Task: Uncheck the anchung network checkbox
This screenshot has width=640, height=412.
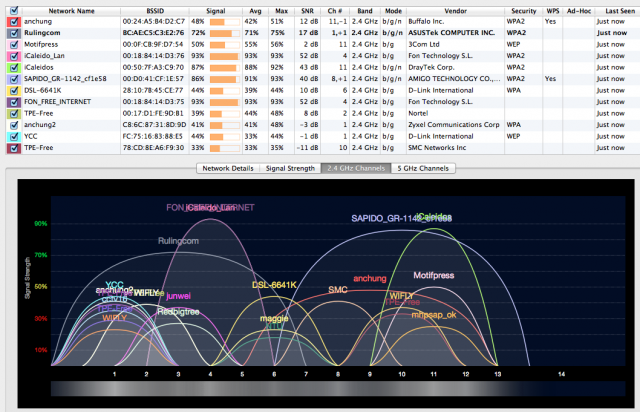Action: (14, 21)
